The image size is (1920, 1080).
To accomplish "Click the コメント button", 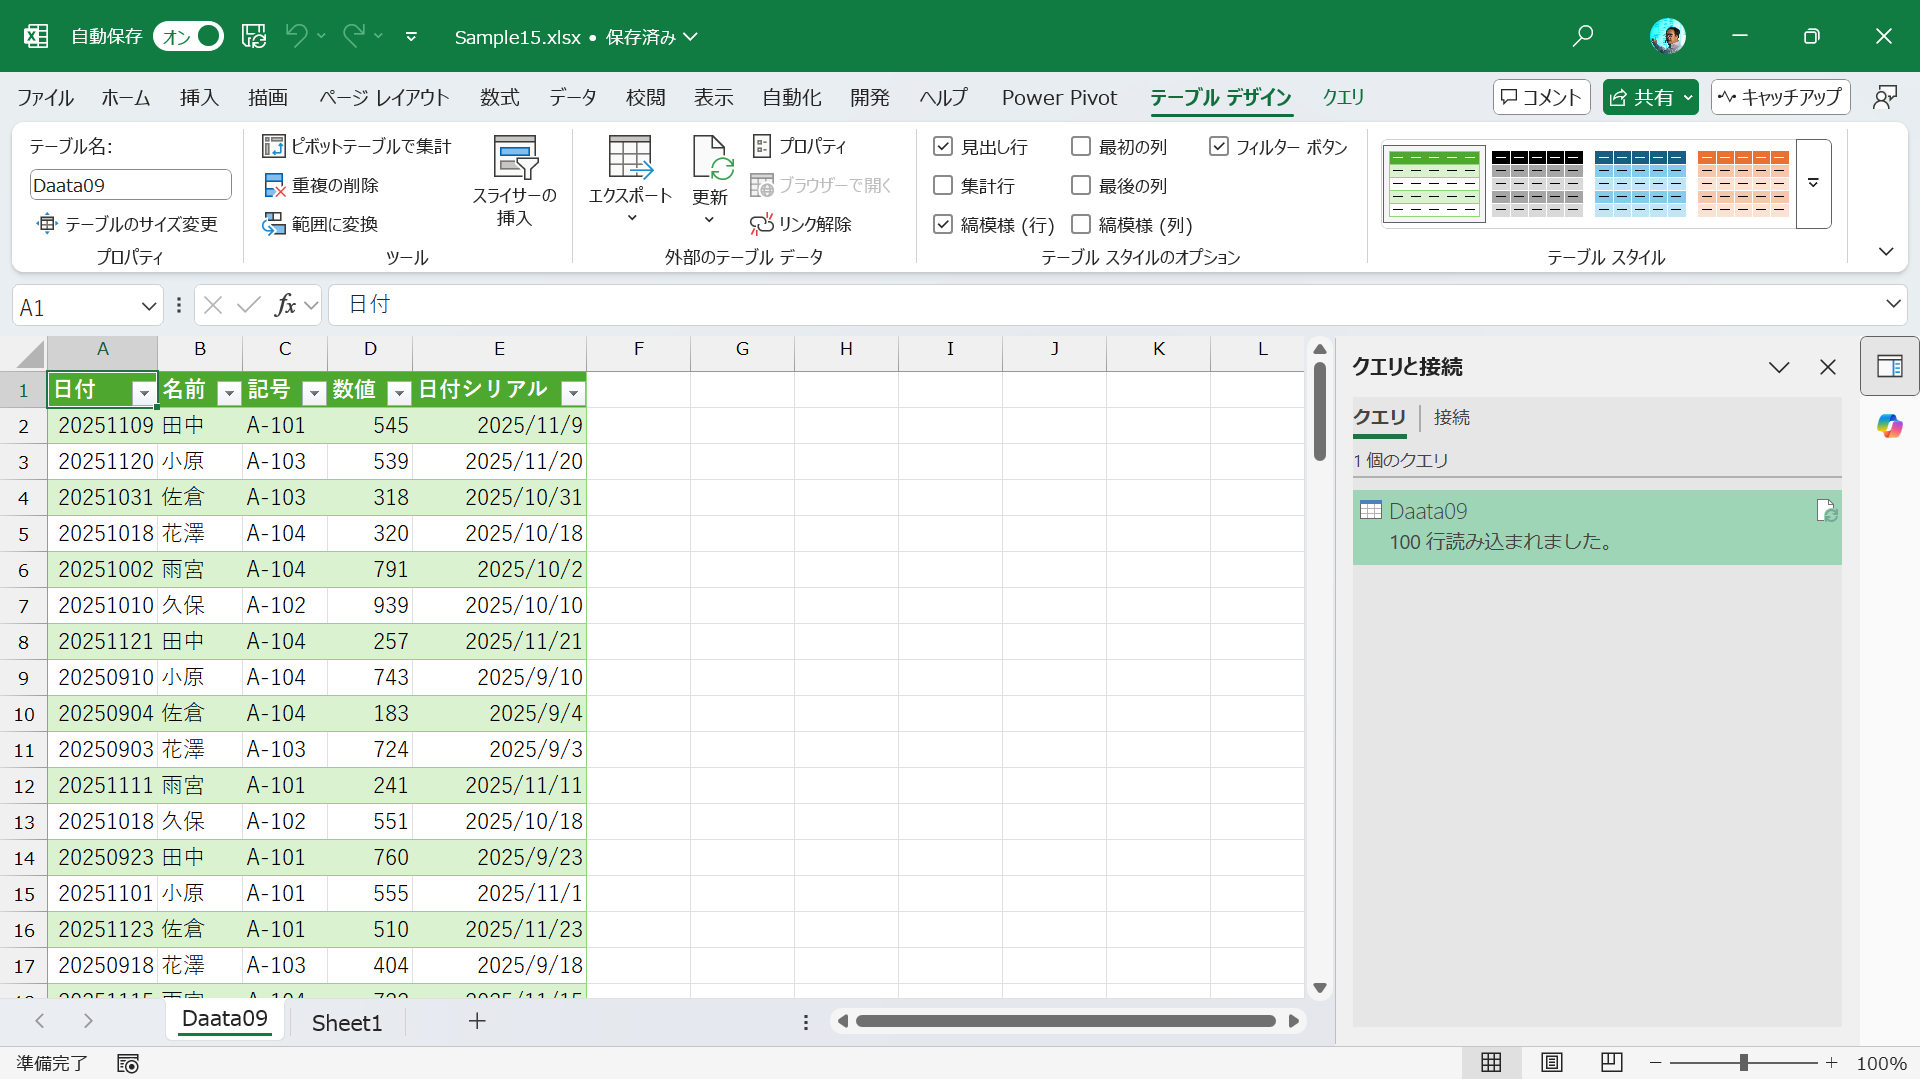I will (x=1541, y=97).
